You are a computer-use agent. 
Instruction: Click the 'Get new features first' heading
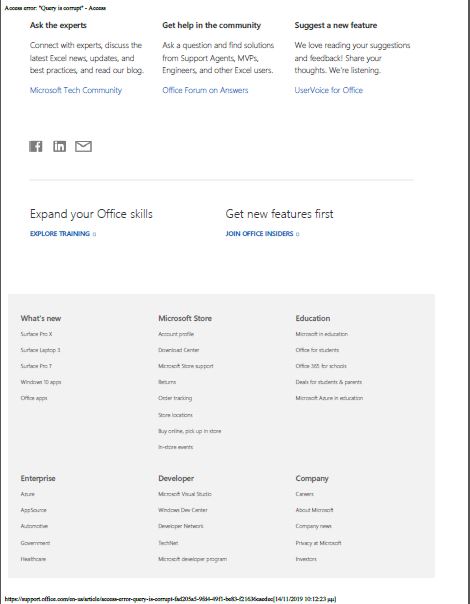[279, 214]
